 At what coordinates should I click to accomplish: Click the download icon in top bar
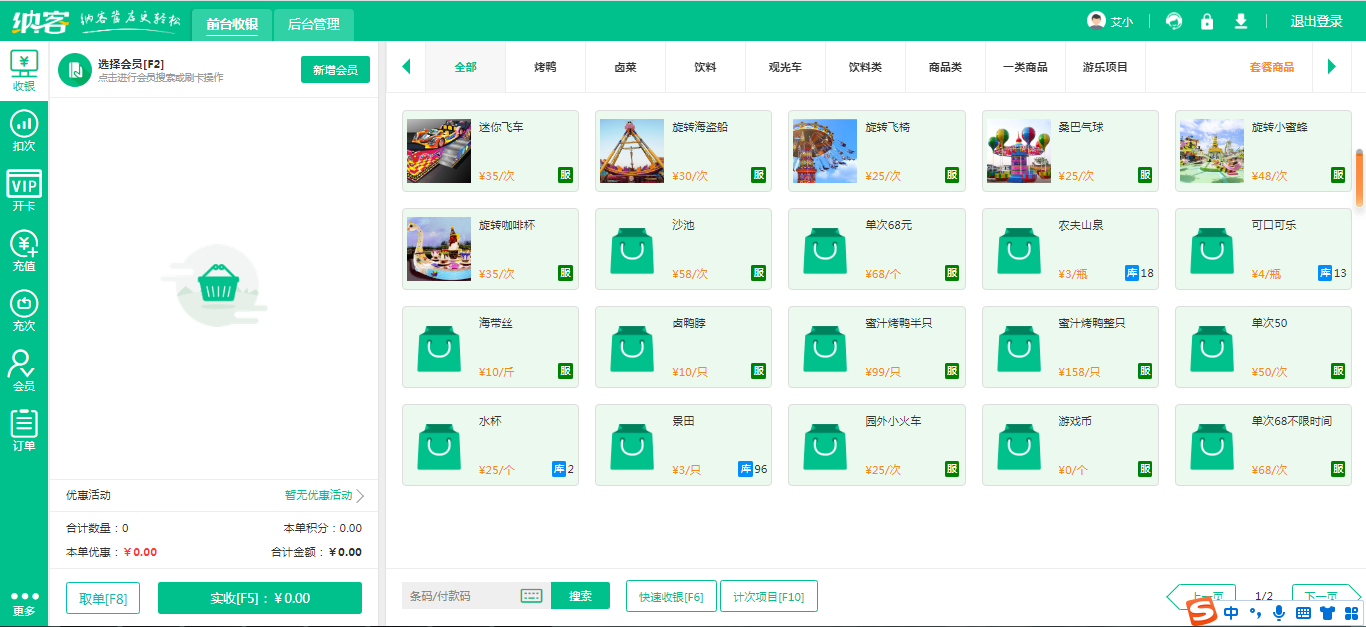1241,21
